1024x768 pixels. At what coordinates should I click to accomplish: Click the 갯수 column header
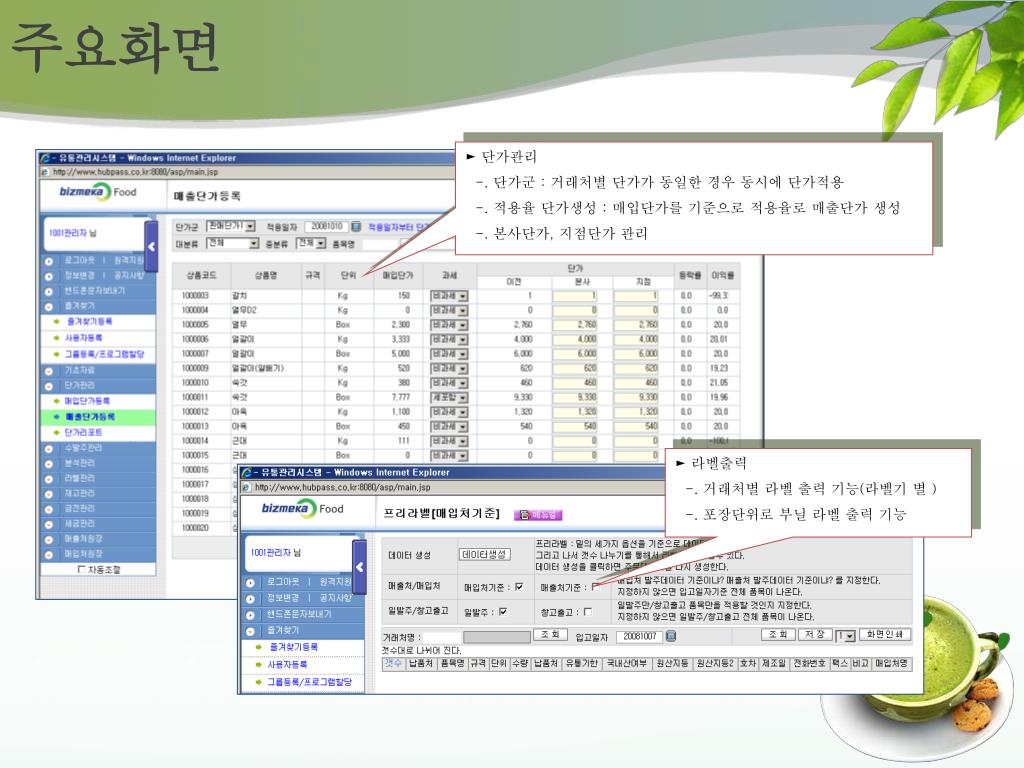(393, 664)
